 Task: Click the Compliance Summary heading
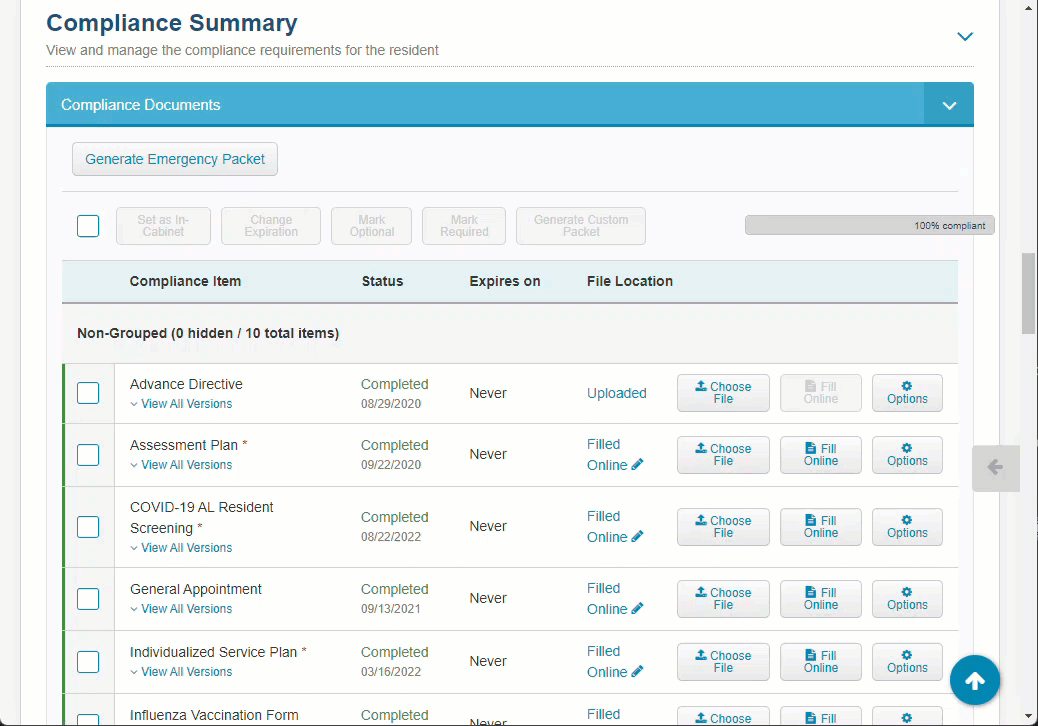(171, 23)
